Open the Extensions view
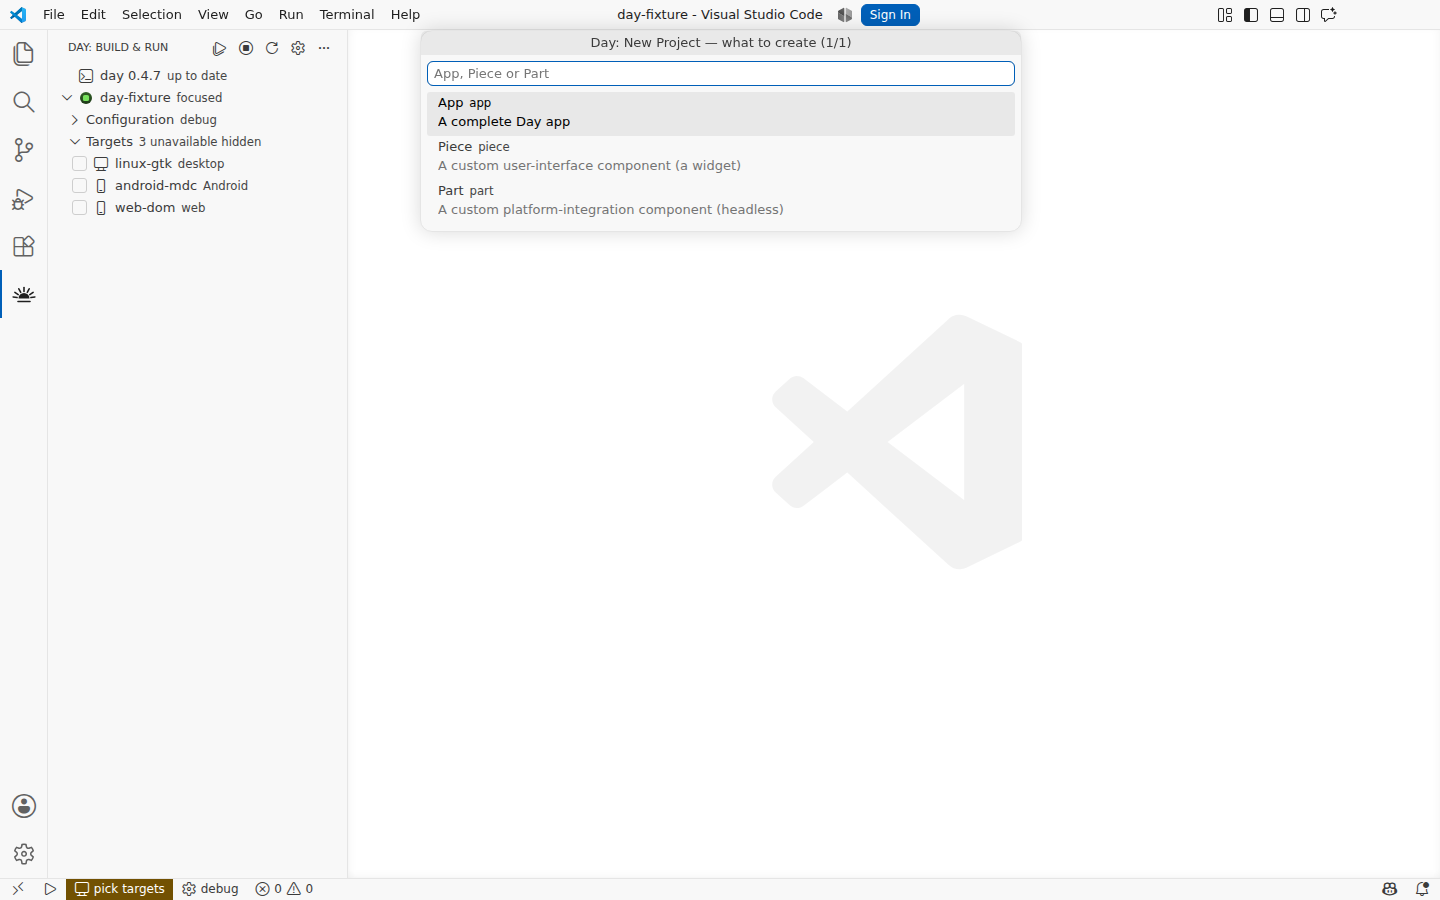This screenshot has width=1440, height=900. 24,246
